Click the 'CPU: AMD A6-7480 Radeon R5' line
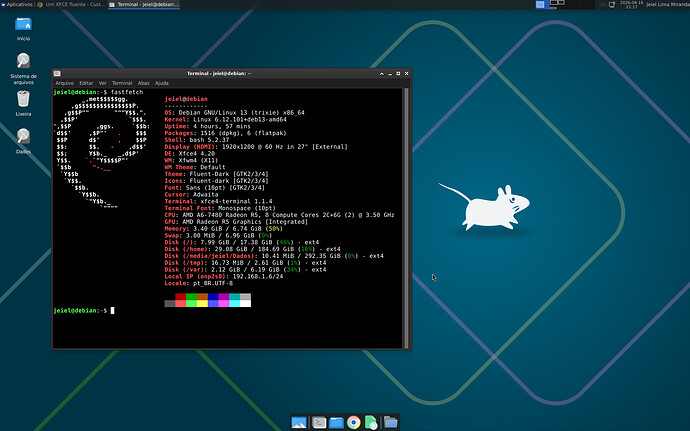Screen dimensions: 690x431 point(279,215)
